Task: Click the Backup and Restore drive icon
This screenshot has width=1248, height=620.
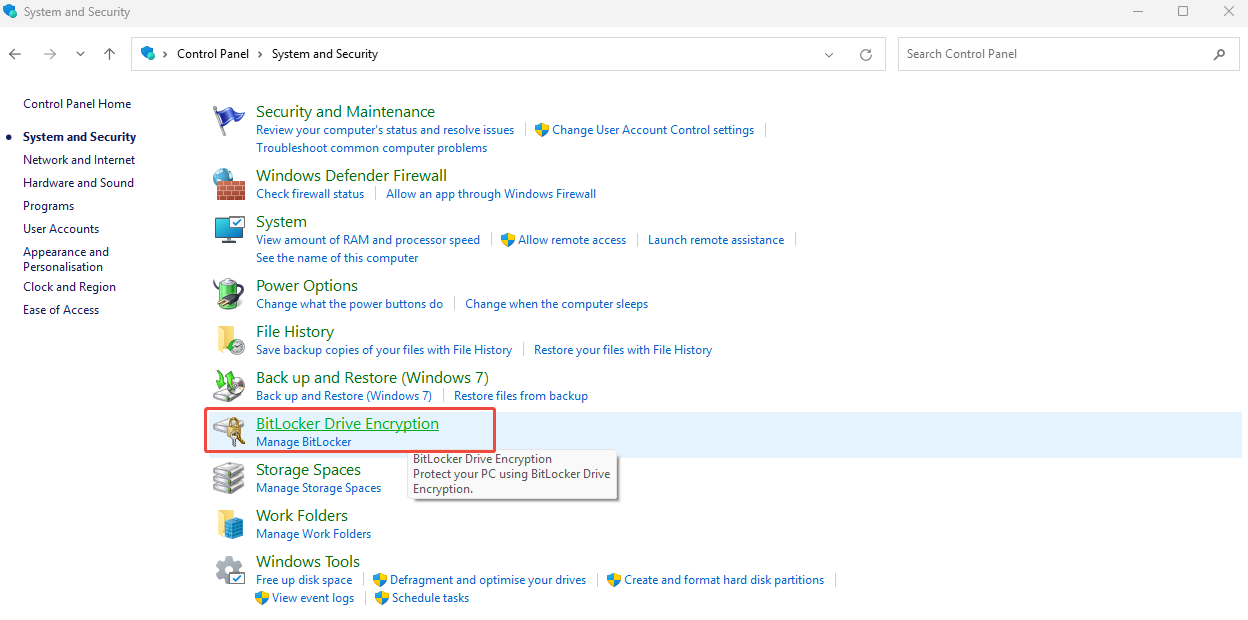Action: (229, 386)
